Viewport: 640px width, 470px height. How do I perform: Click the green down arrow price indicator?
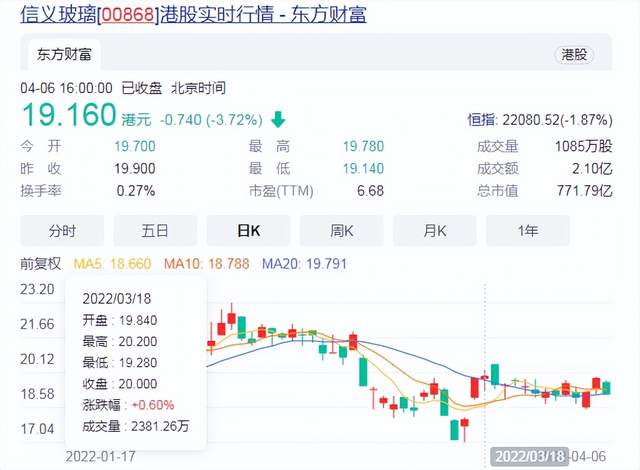[276, 119]
